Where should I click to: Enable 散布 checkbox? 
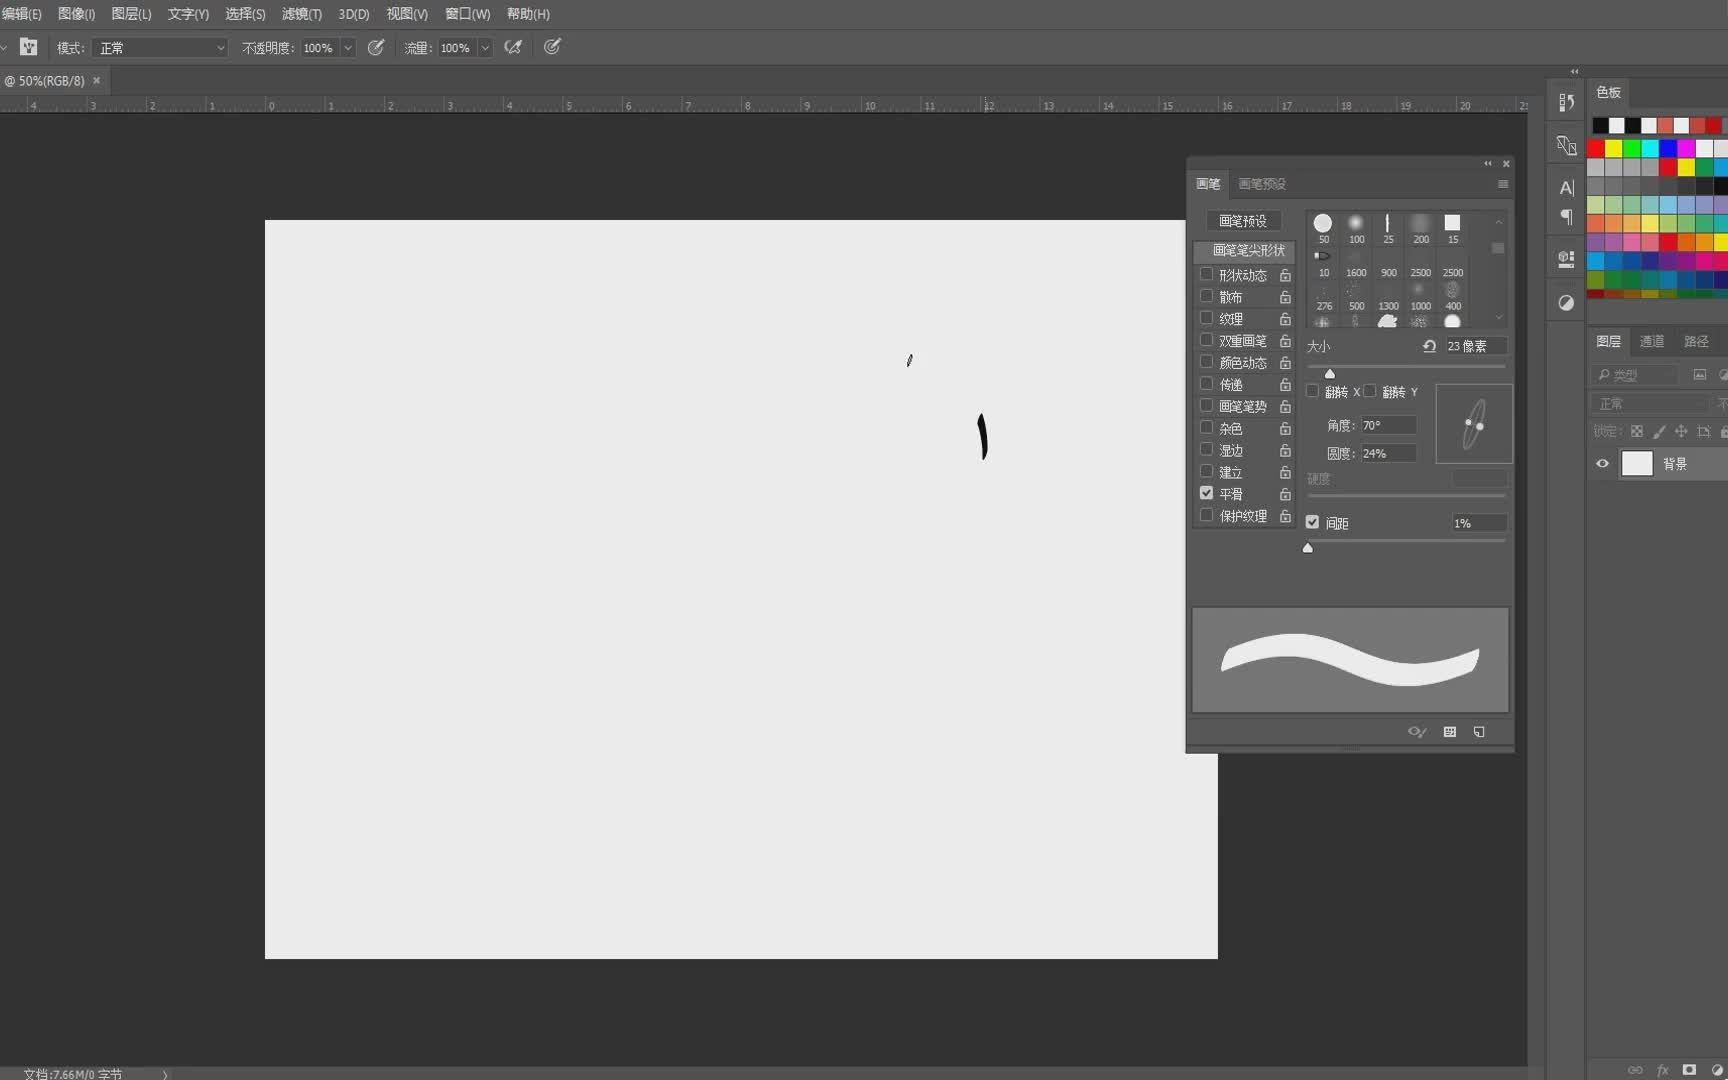pos(1206,296)
